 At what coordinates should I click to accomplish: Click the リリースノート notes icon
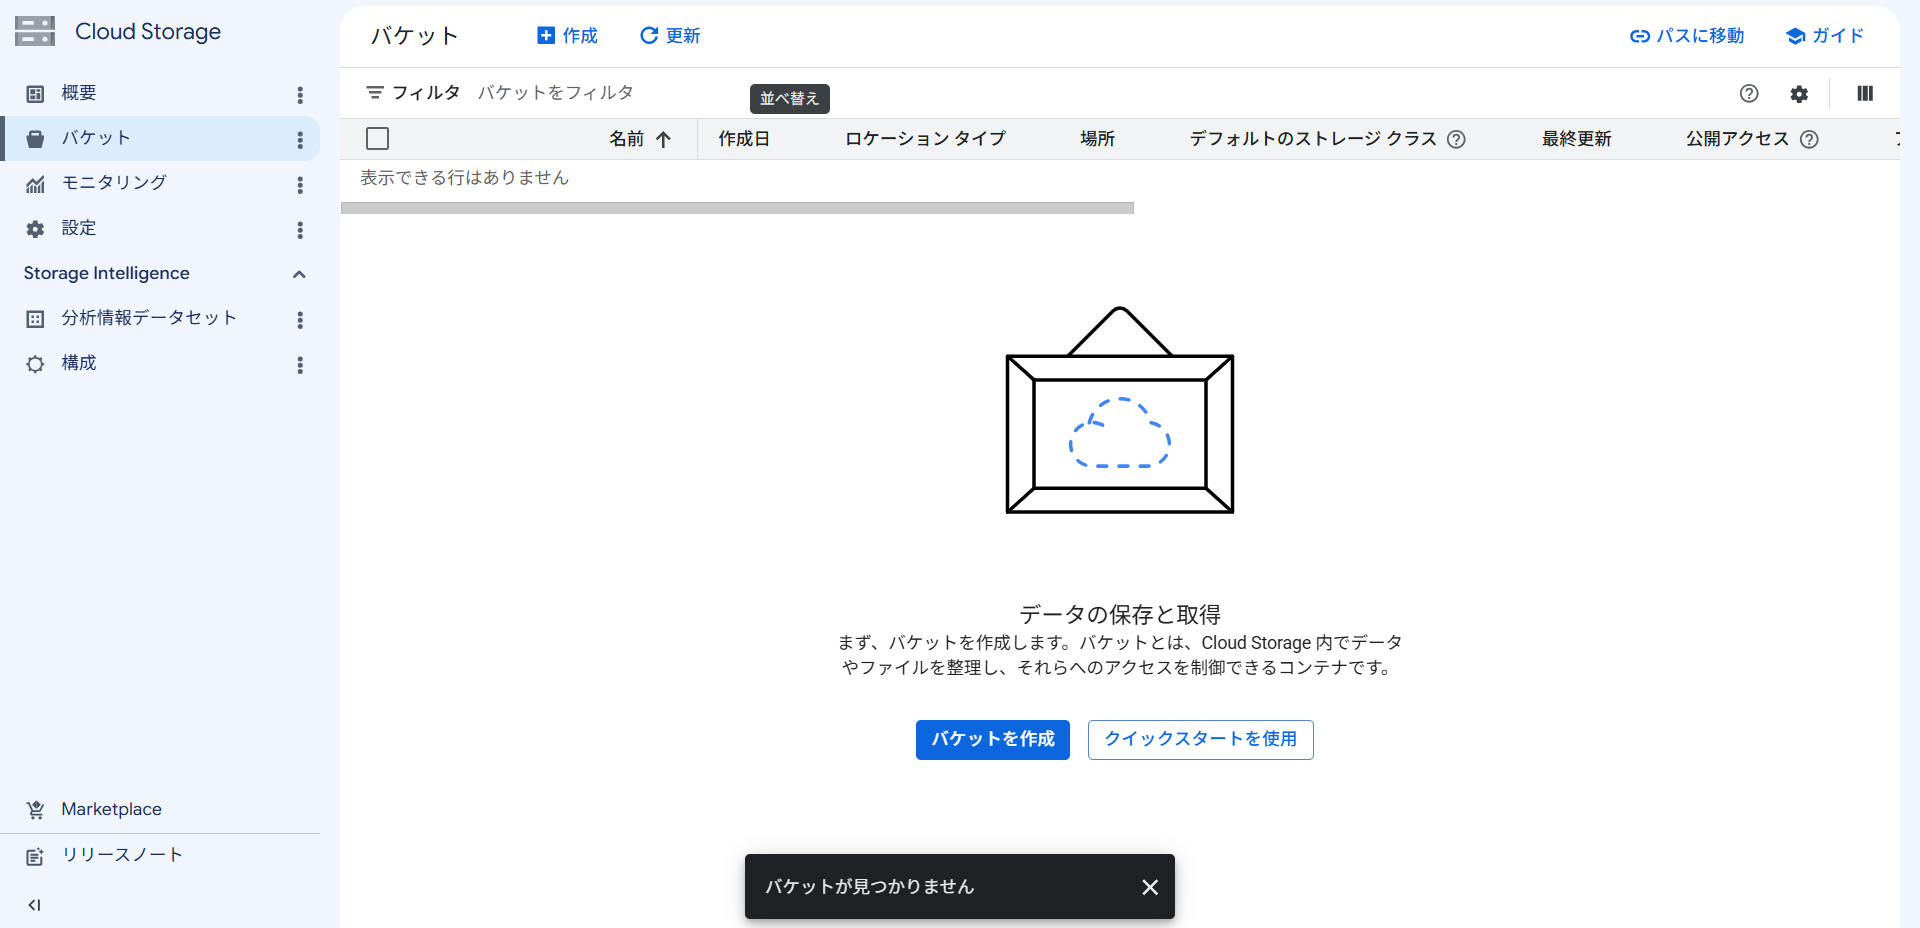click(35, 856)
